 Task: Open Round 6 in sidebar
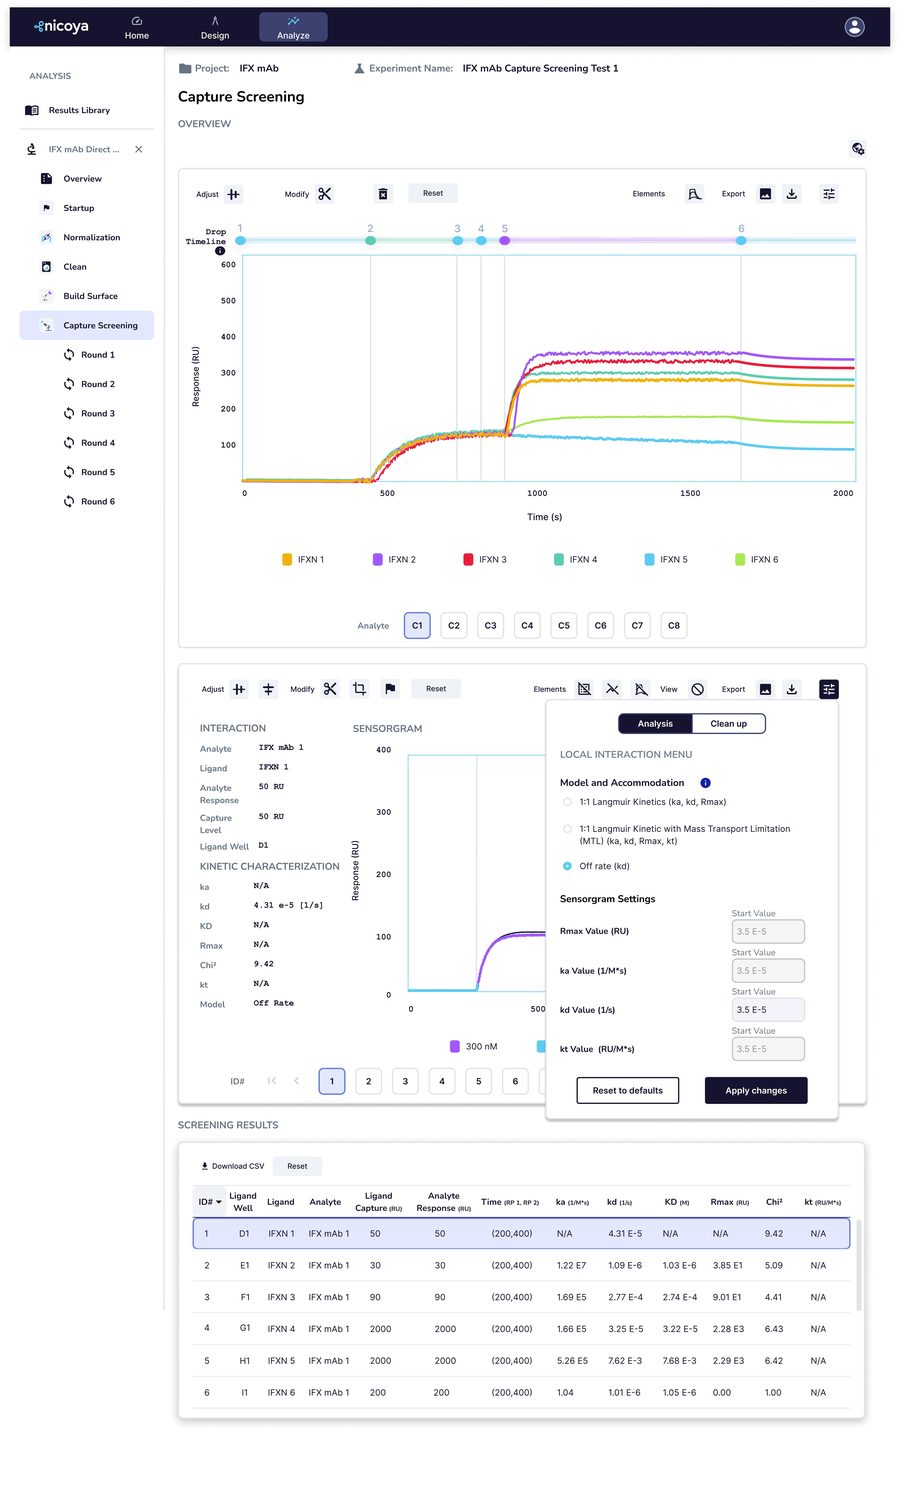pyautogui.click(x=90, y=501)
